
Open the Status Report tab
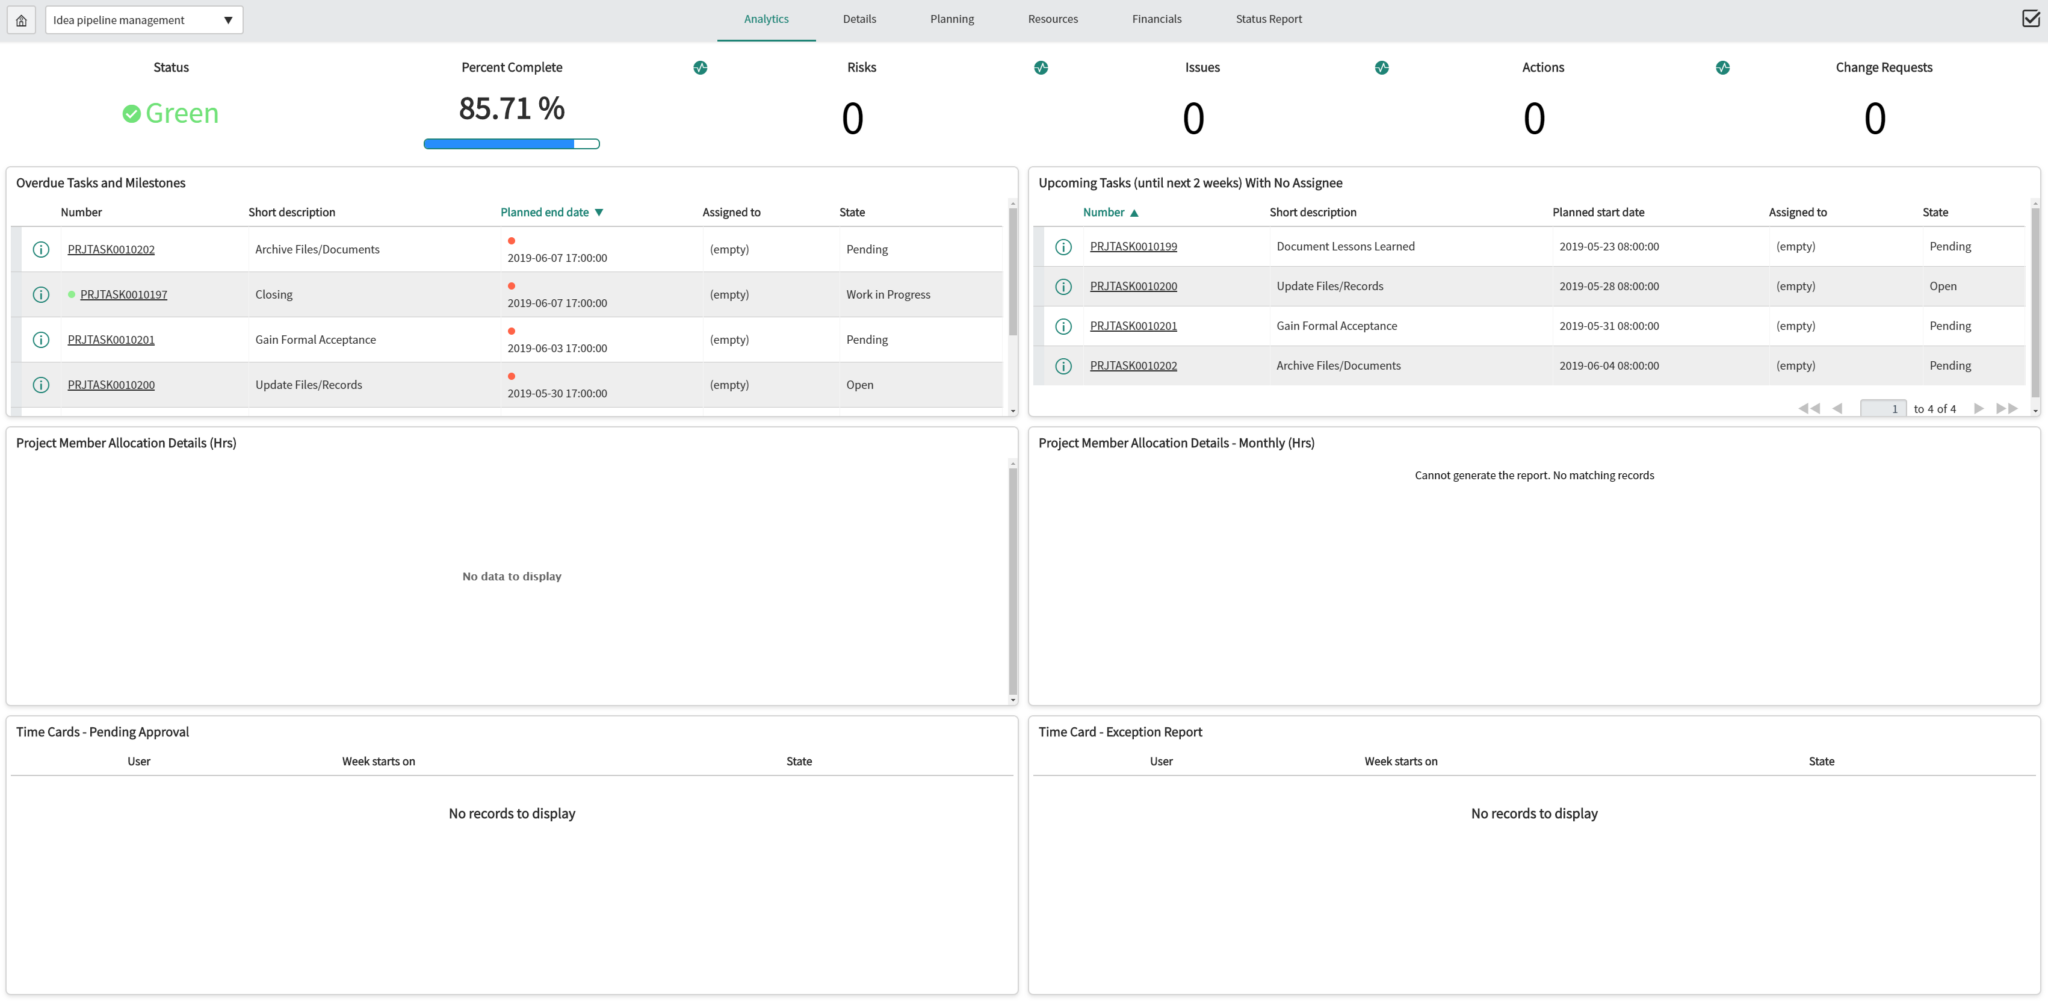[1268, 18]
